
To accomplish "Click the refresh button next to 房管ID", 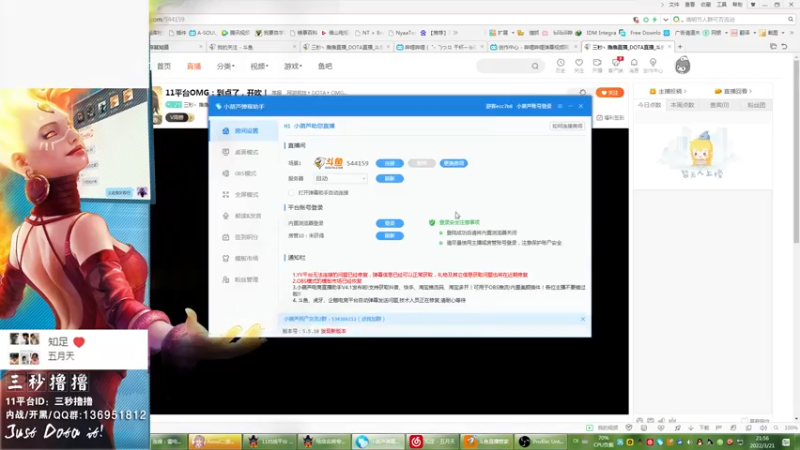I will [x=390, y=236].
